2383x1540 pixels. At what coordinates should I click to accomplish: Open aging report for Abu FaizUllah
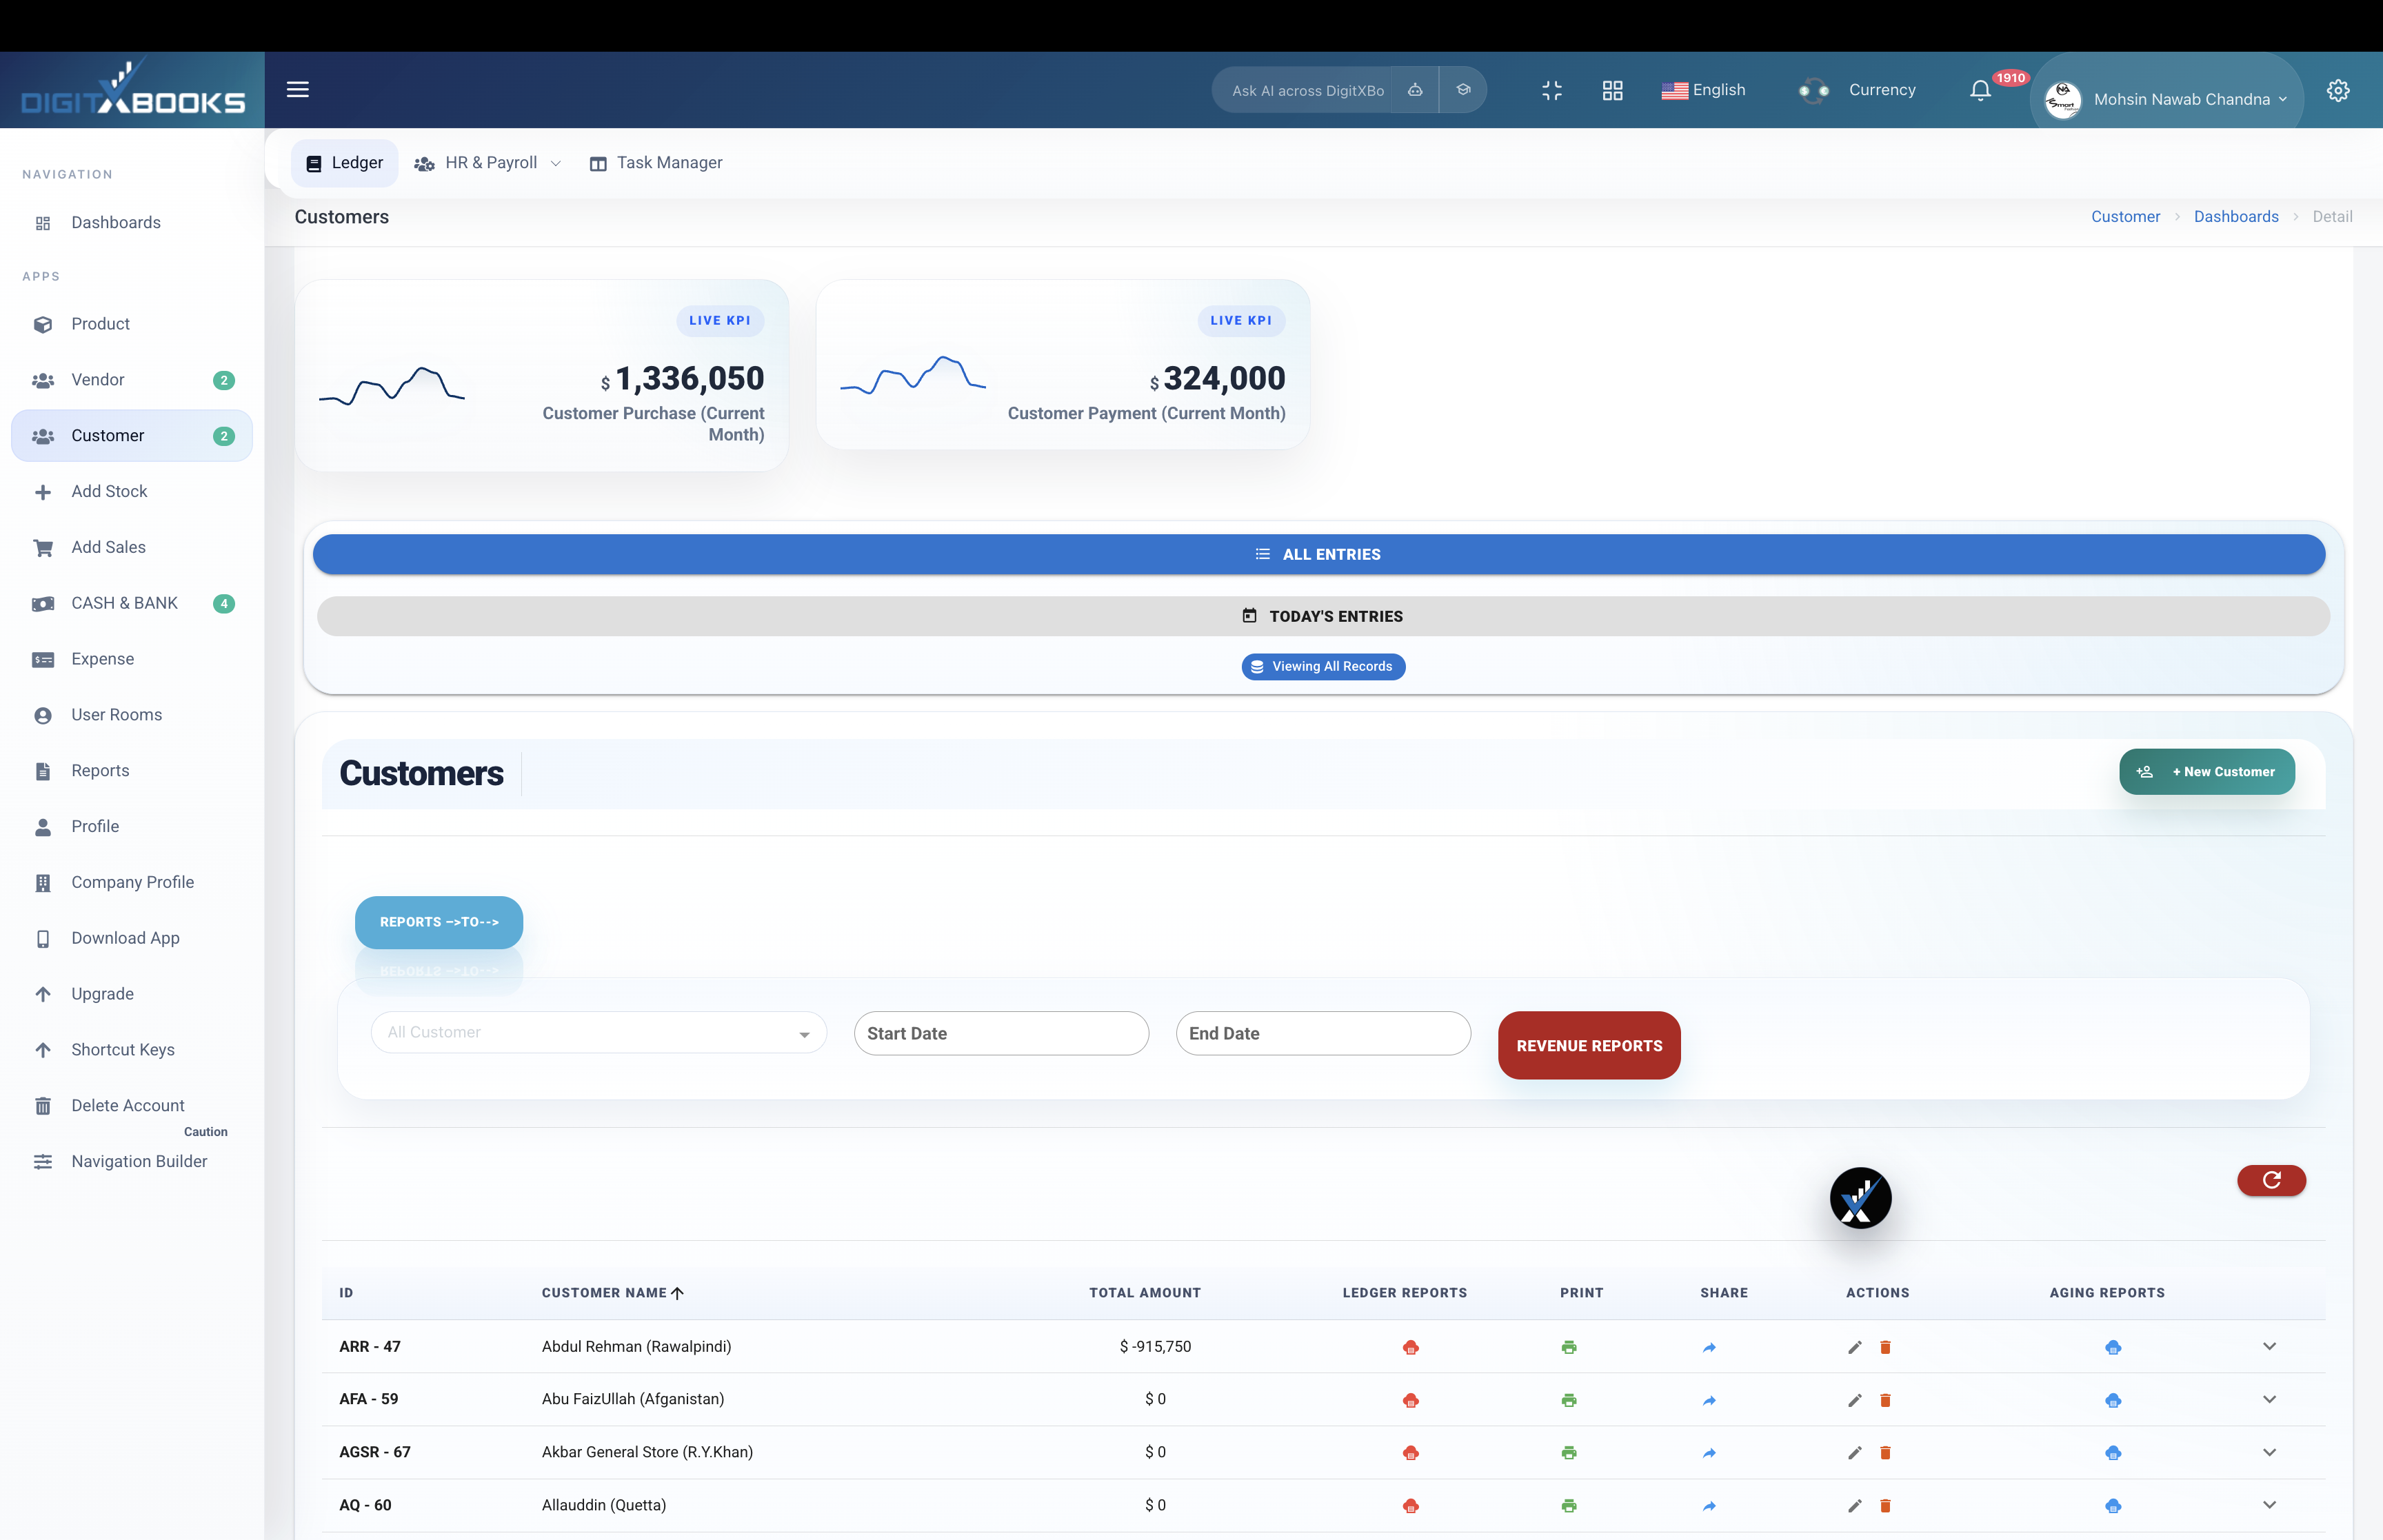click(2114, 1400)
